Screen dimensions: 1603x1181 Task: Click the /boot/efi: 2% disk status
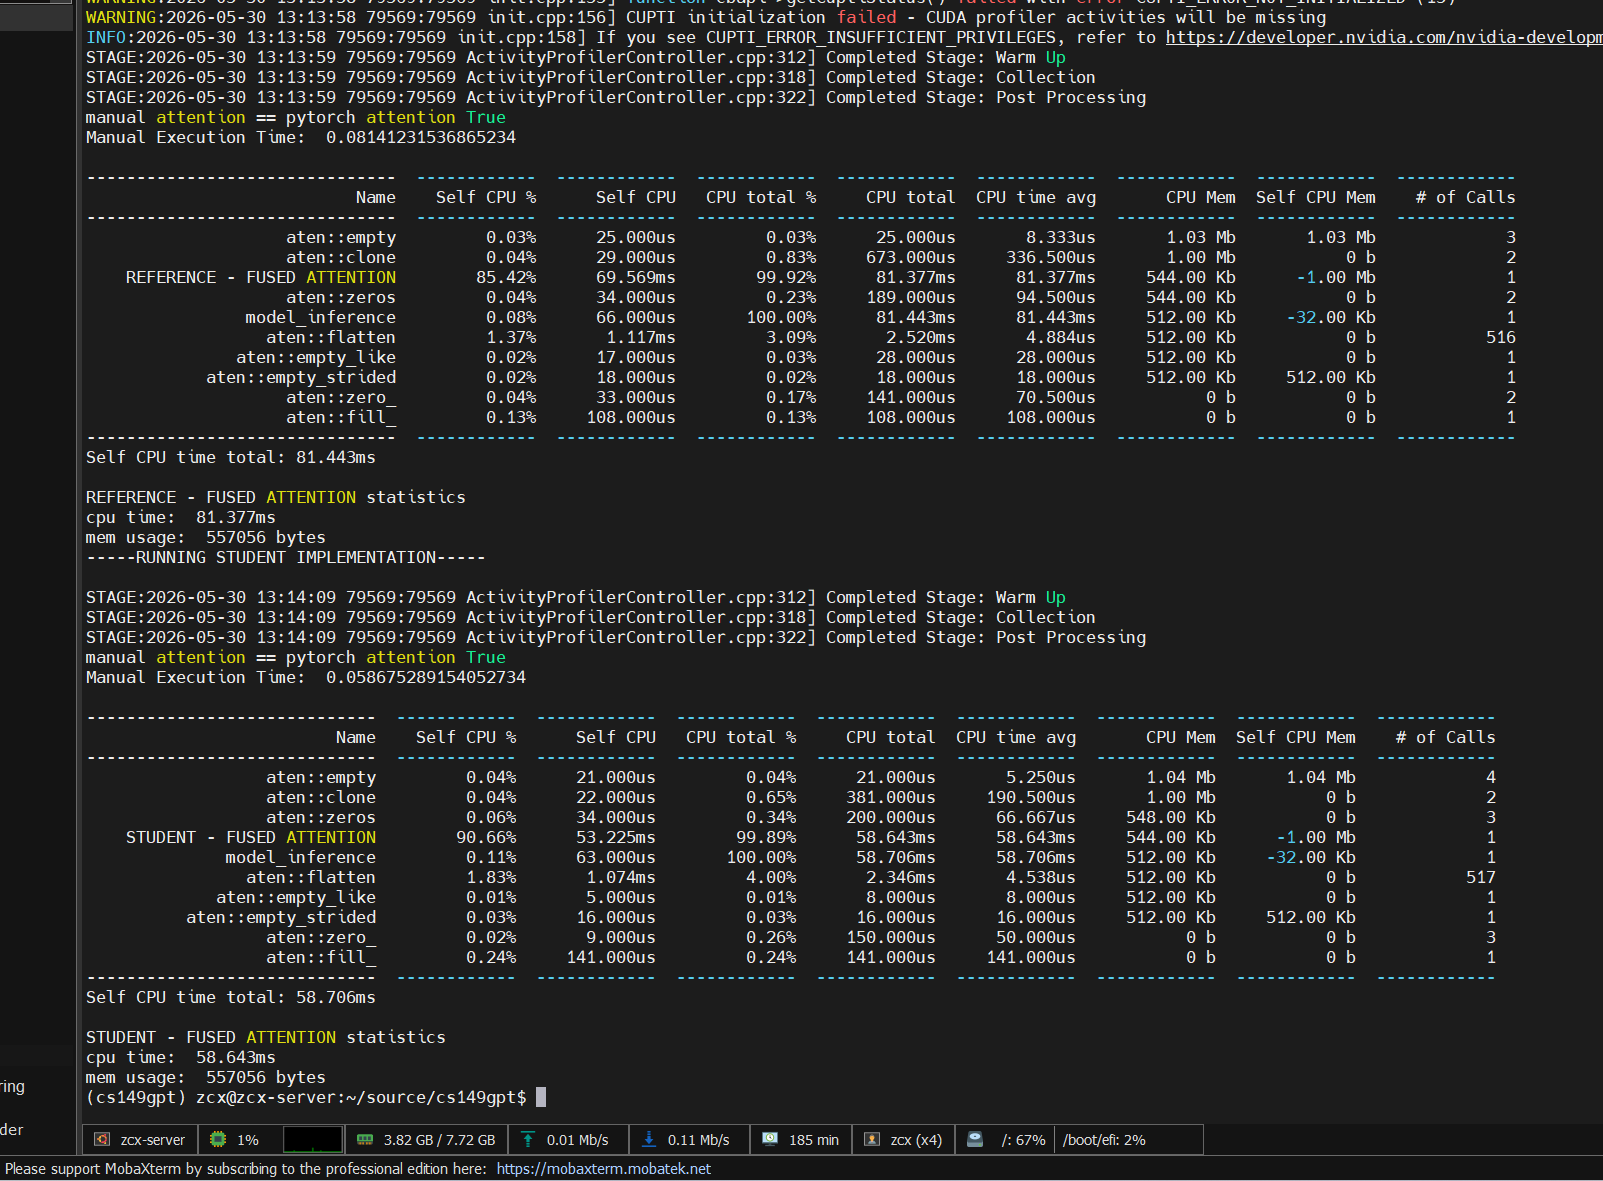[x=1104, y=1140]
